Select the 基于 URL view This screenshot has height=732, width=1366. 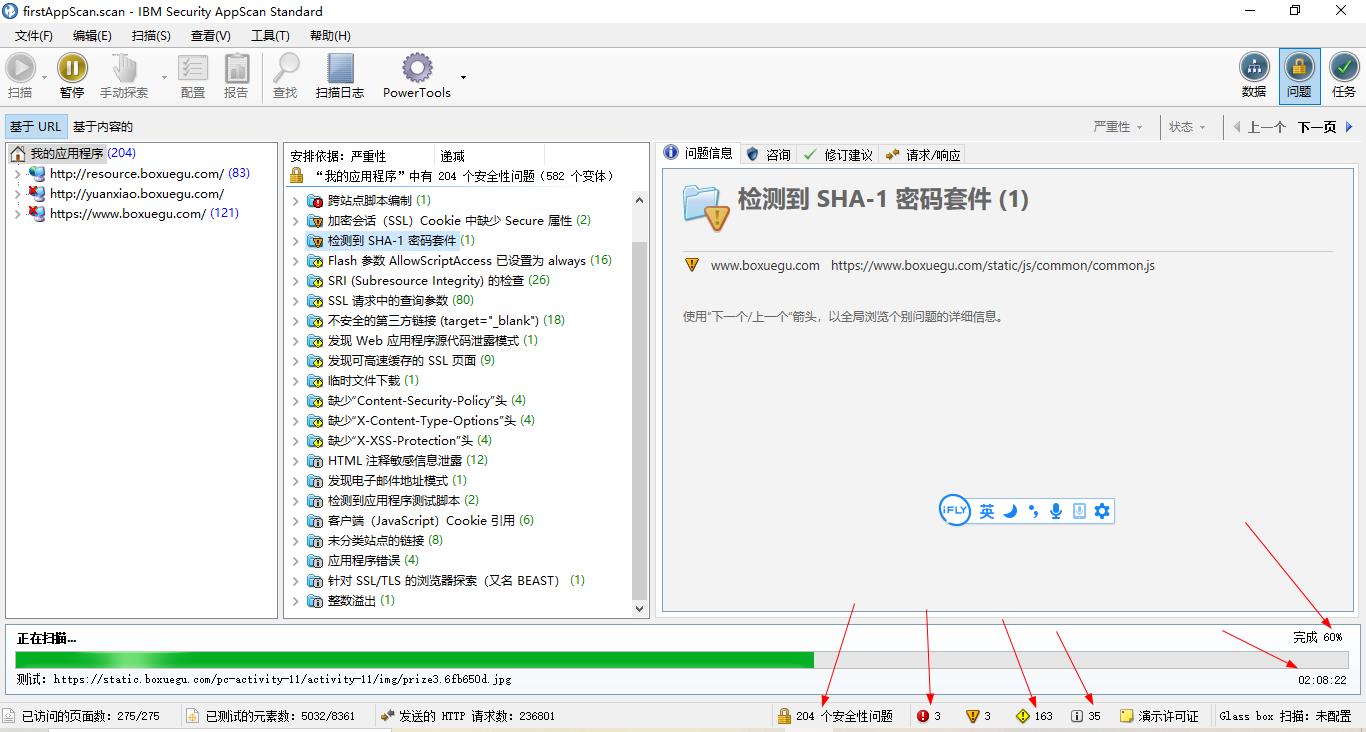coord(36,127)
